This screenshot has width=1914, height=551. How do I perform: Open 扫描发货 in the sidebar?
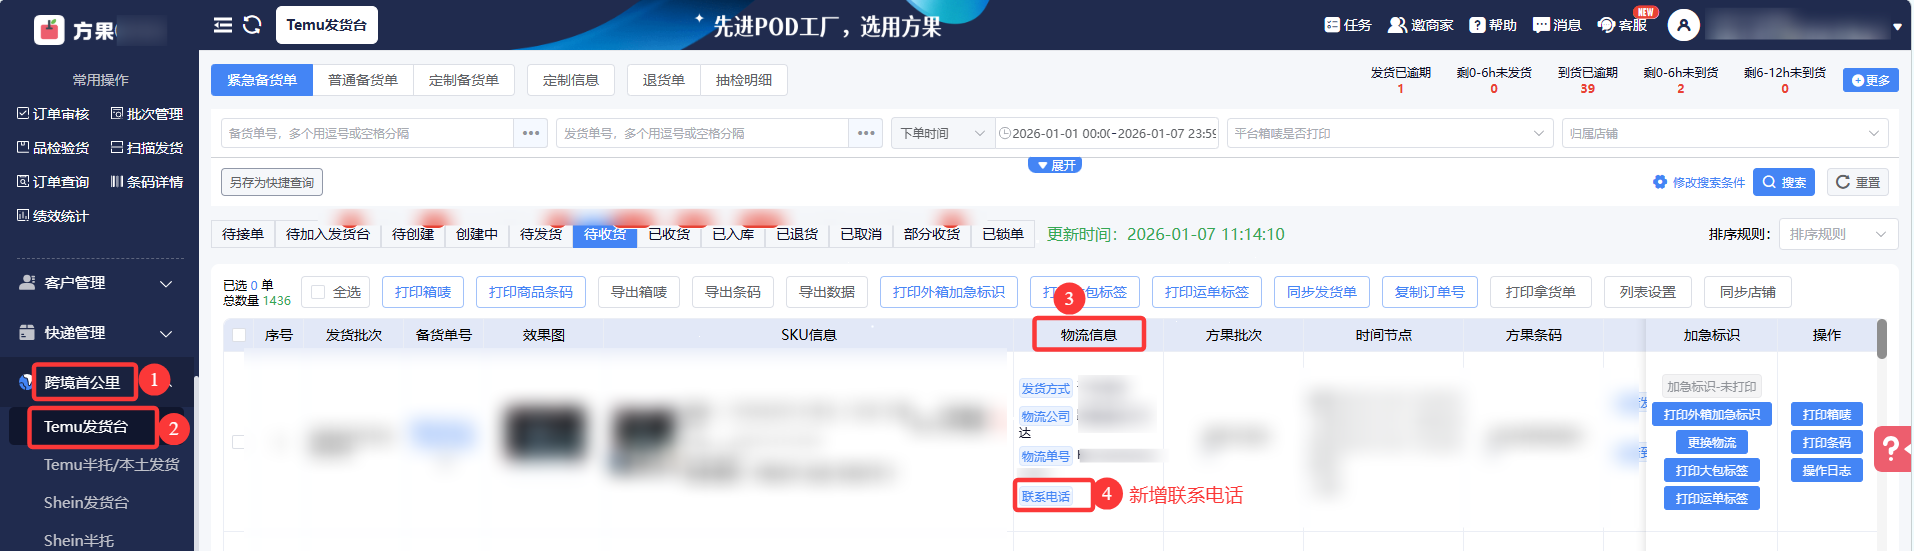146,148
